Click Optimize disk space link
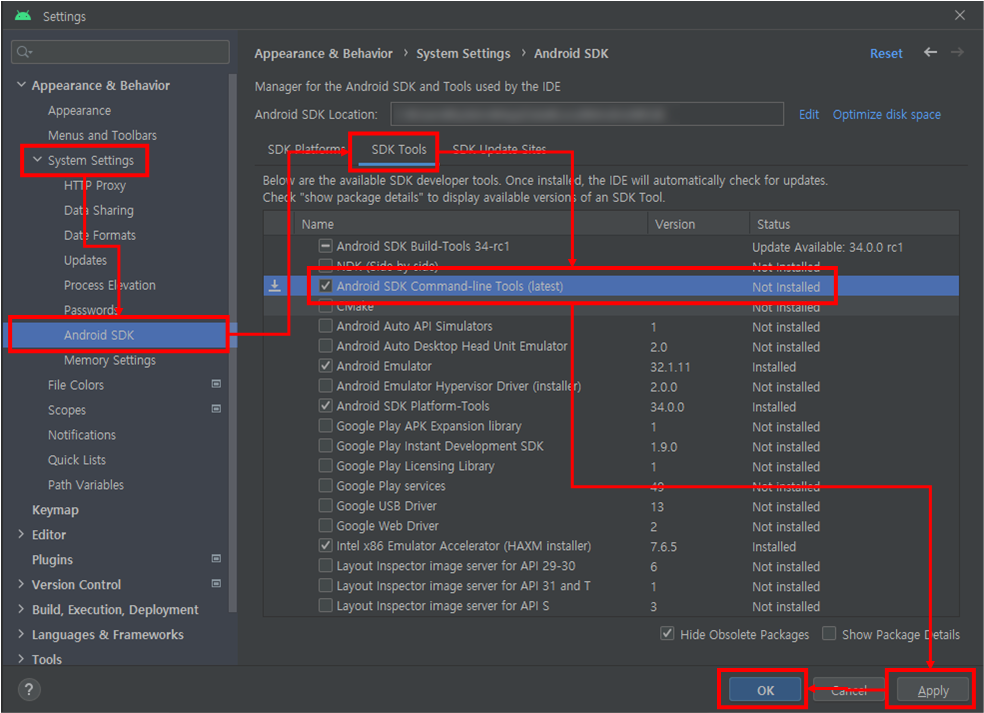This screenshot has width=984, height=713. point(886,114)
